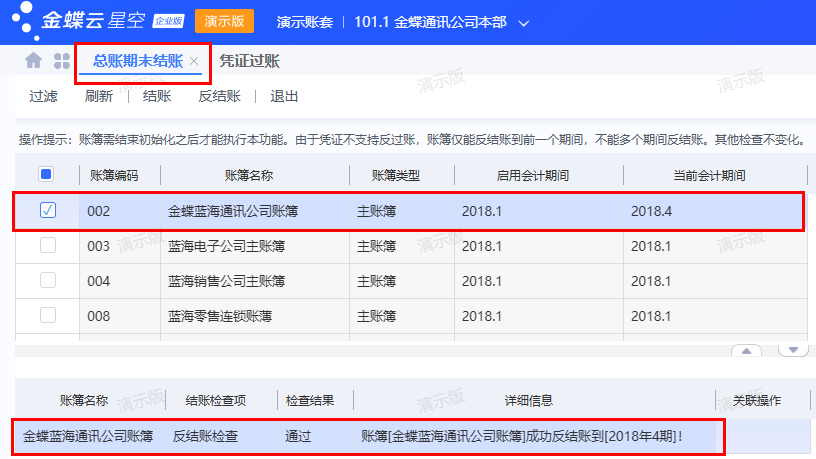
Task: Go to the home icon
Action: tap(34, 61)
